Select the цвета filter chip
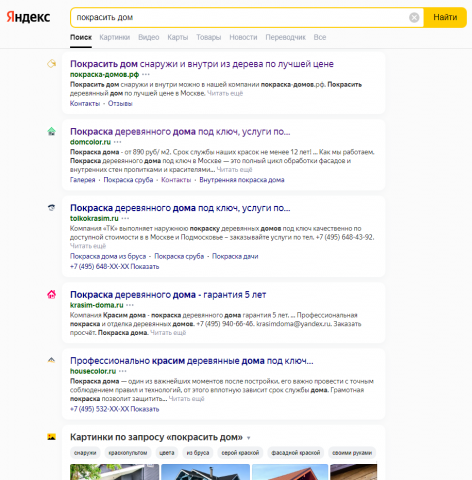Viewport: 472px width, 480px height. click(x=167, y=453)
